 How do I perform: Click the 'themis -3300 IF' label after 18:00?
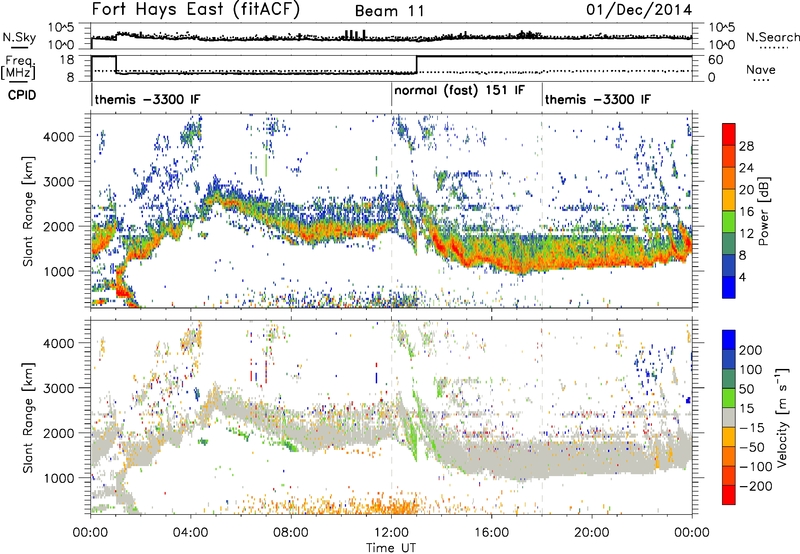[x=598, y=99]
